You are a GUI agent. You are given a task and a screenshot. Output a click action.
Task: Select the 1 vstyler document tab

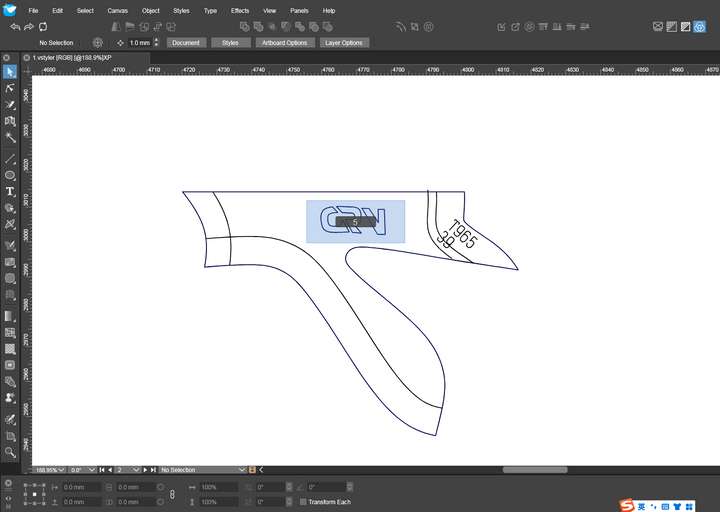point(86,58)
